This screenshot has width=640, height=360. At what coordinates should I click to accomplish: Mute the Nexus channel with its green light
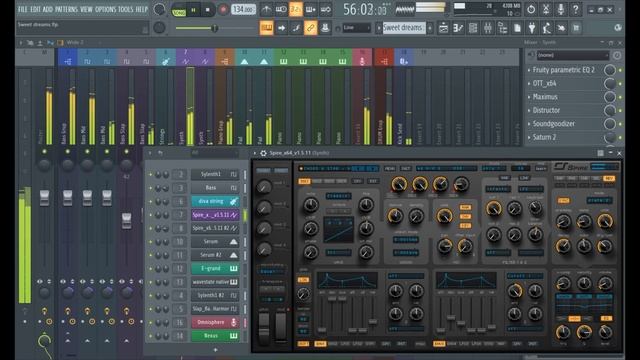151,336
